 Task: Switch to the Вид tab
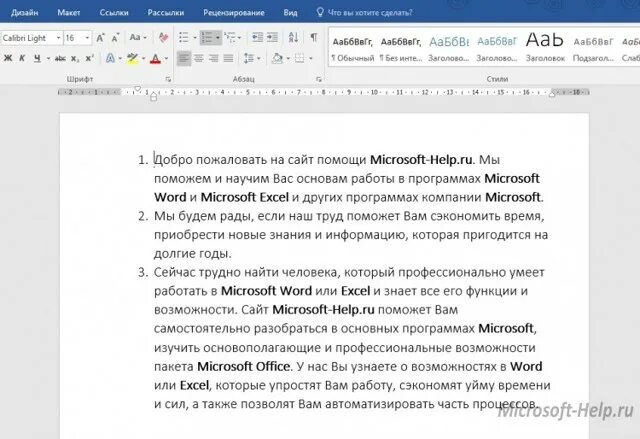[290, 13]
